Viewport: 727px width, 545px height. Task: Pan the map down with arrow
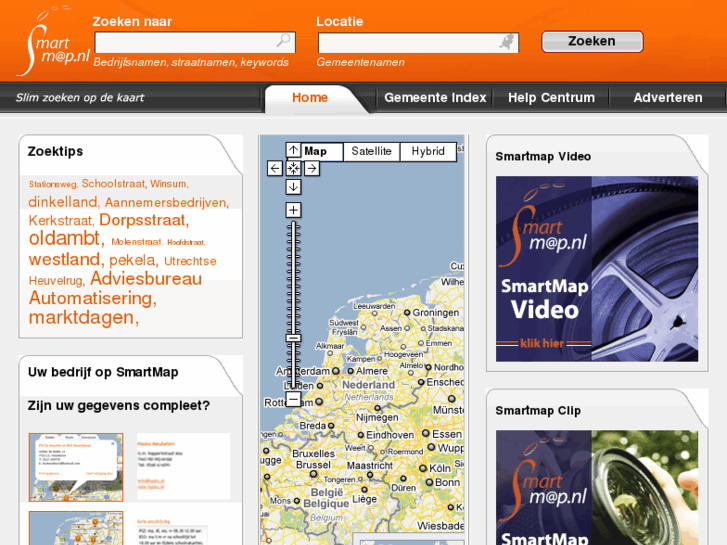[293, 187]
